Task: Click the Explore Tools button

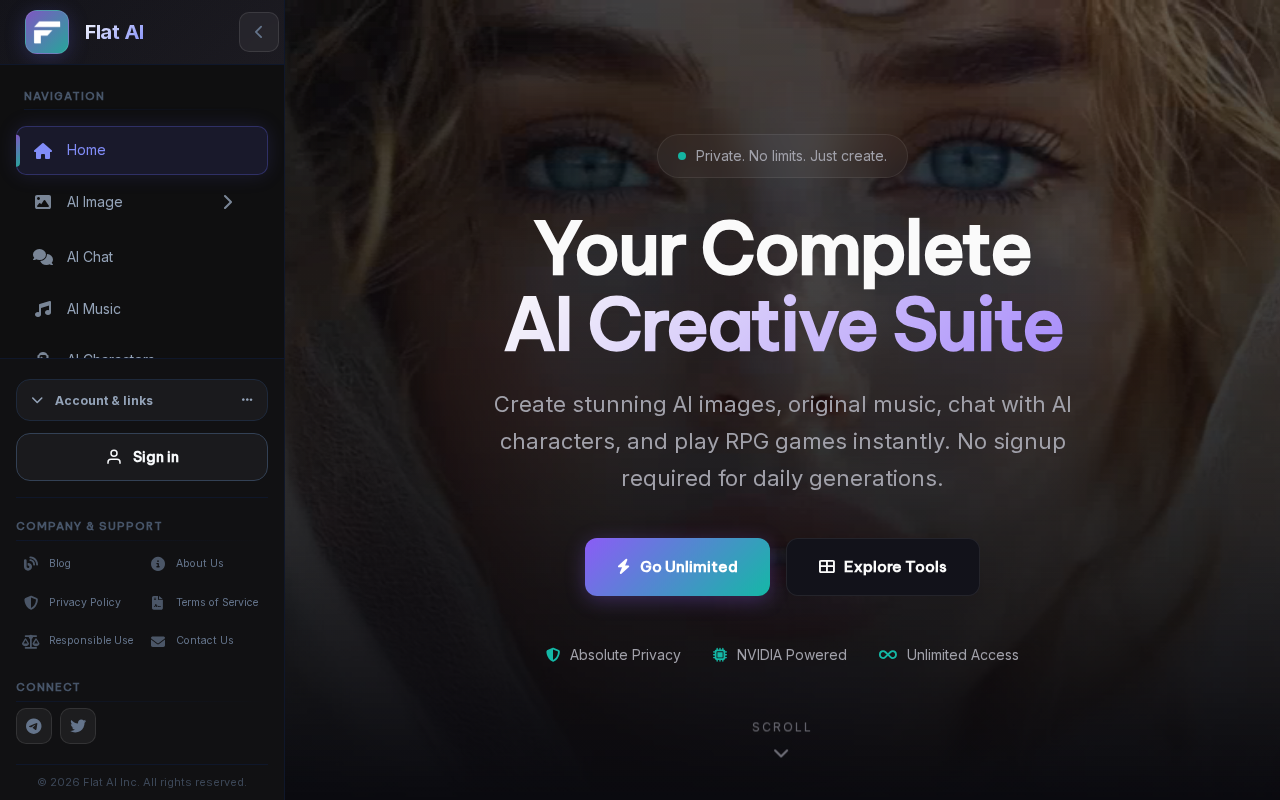Action: coord(883,567)
